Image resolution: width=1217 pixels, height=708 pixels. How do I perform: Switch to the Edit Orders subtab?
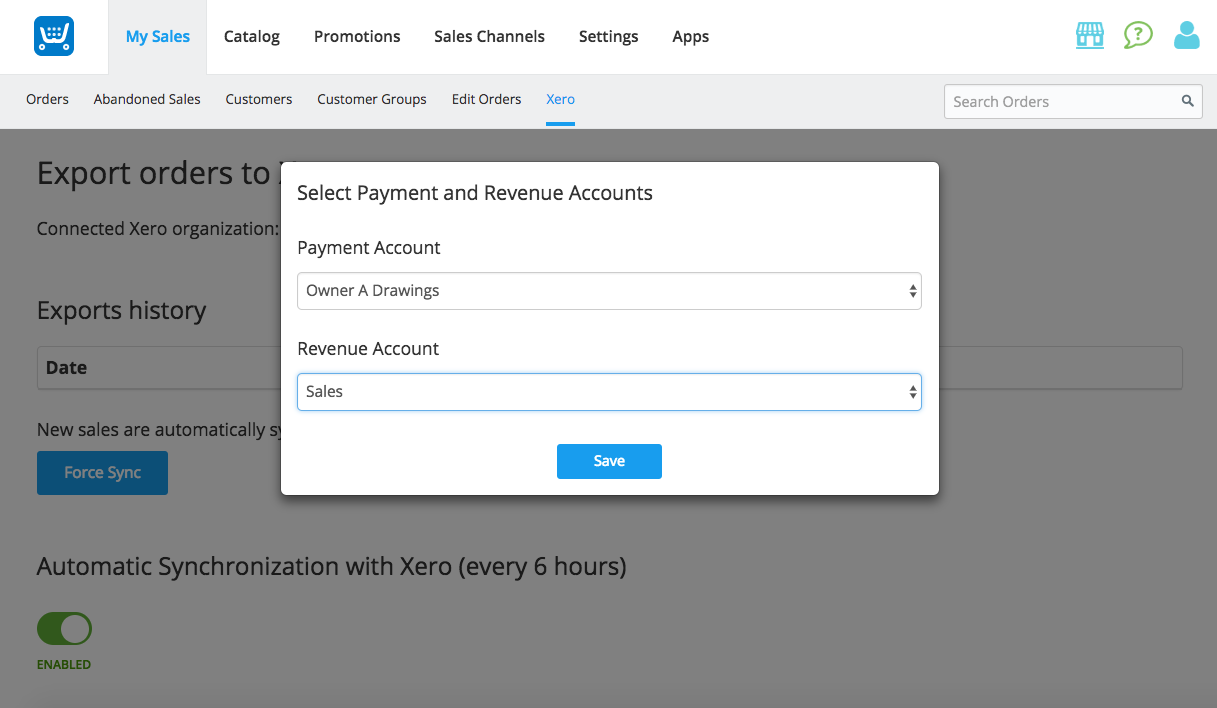pos(487,99)
